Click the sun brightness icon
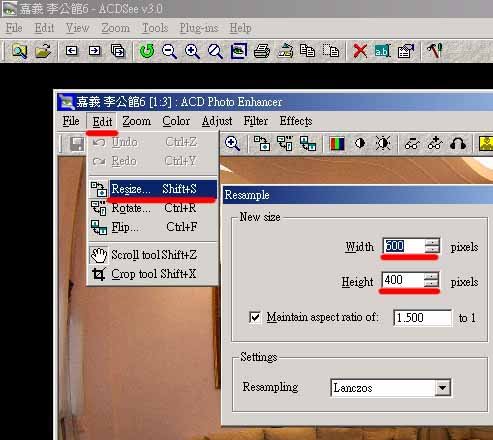 tap(383, 143)
